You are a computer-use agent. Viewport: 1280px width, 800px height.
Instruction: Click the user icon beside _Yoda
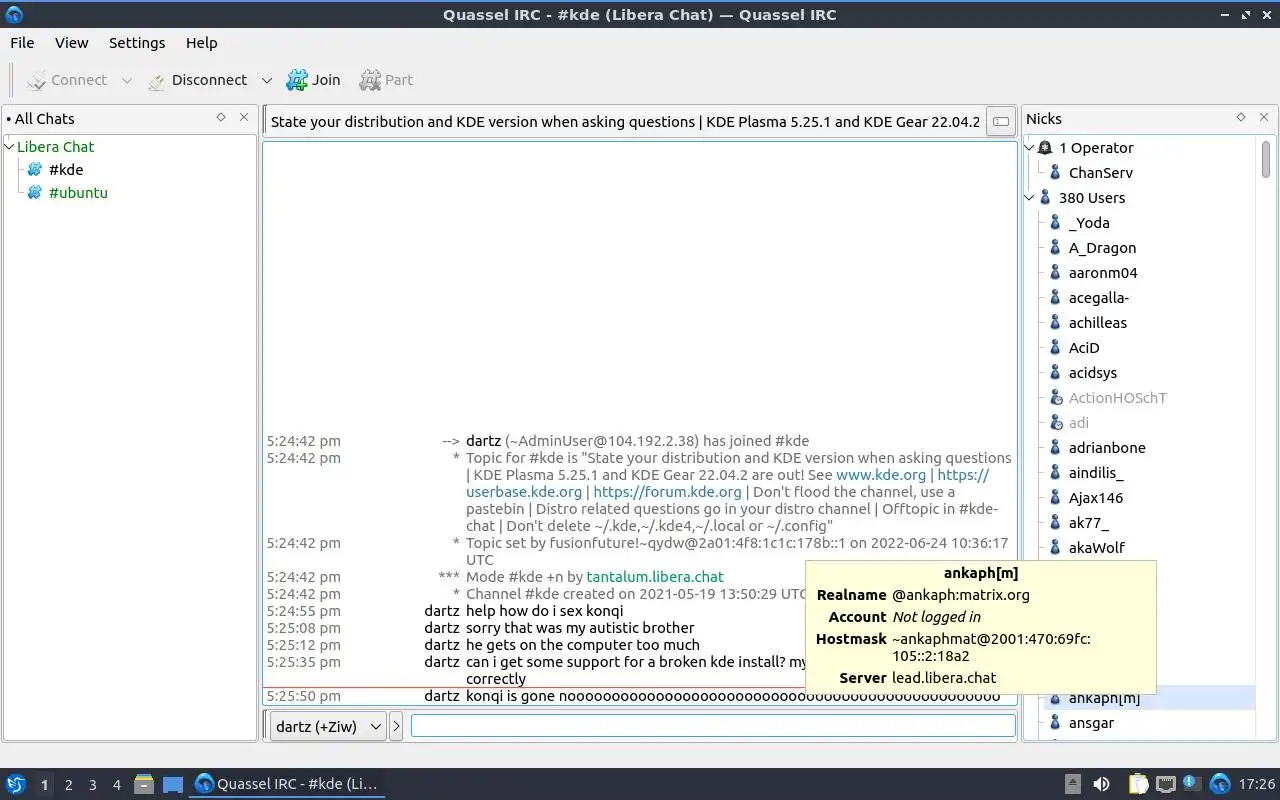click(x=1055, y=223)
